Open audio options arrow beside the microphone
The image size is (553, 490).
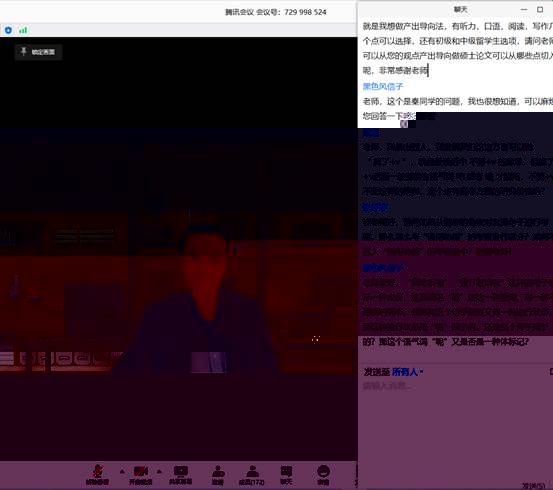(x=122, y=471)
